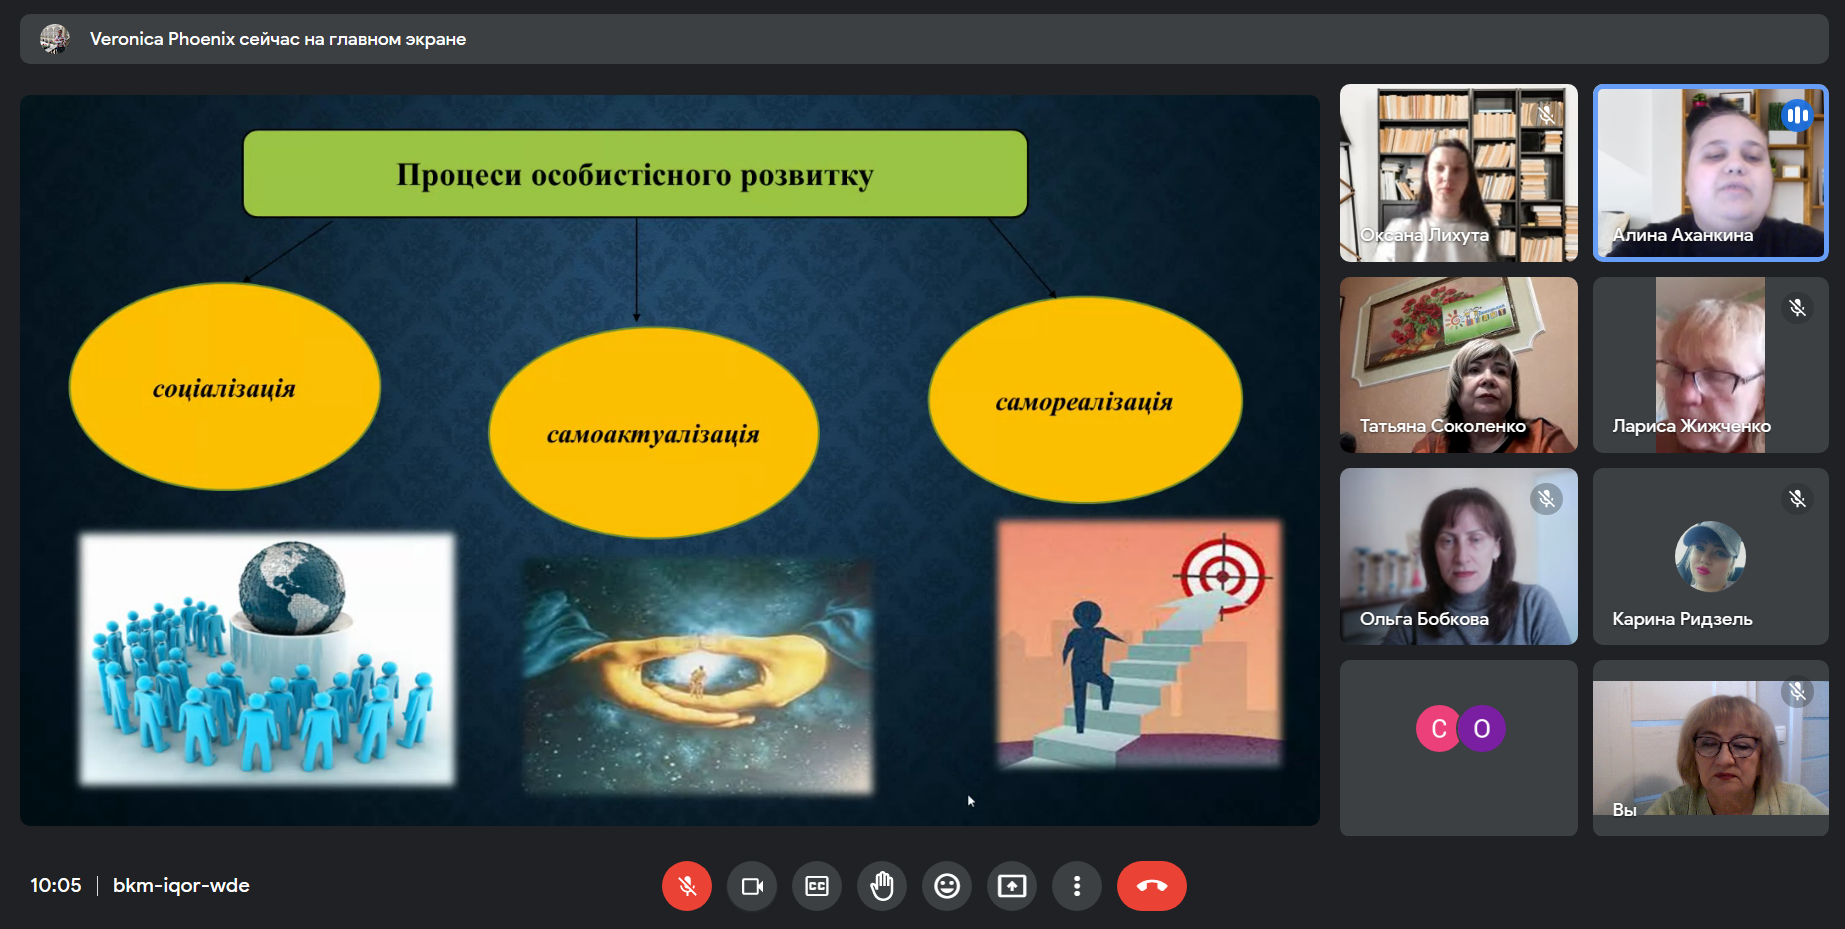Select your own video tile labeled Вы
Viewport: 1845px width, 929px height.
(x=1710, y=748)
